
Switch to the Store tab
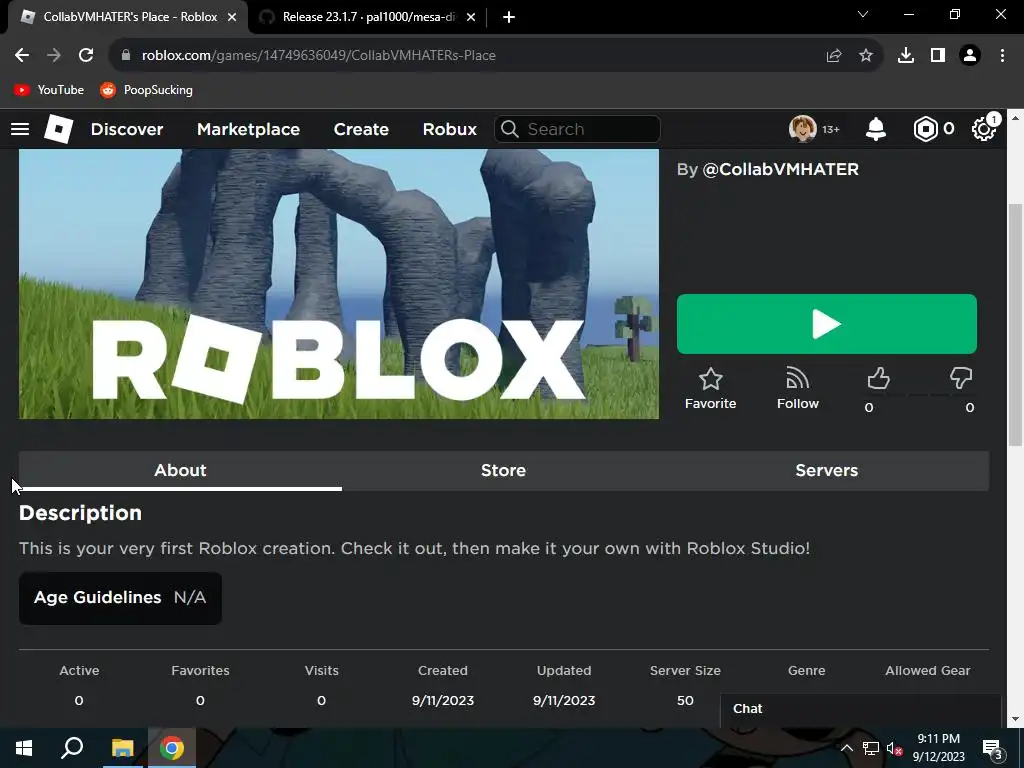pos(504,470)
